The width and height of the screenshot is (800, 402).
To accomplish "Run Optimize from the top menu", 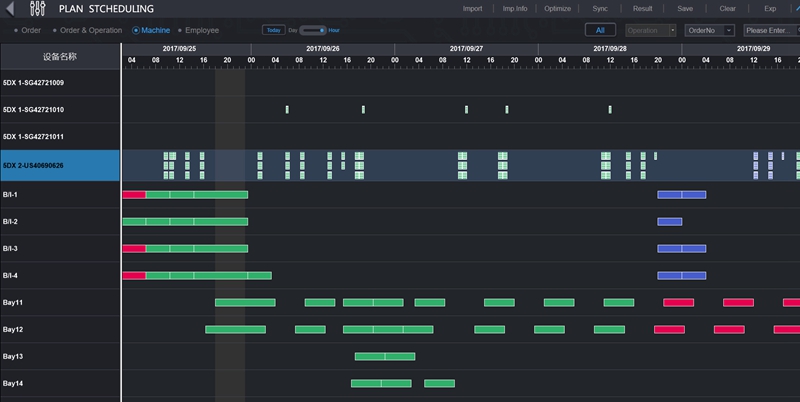I will [x=557, y=9].
